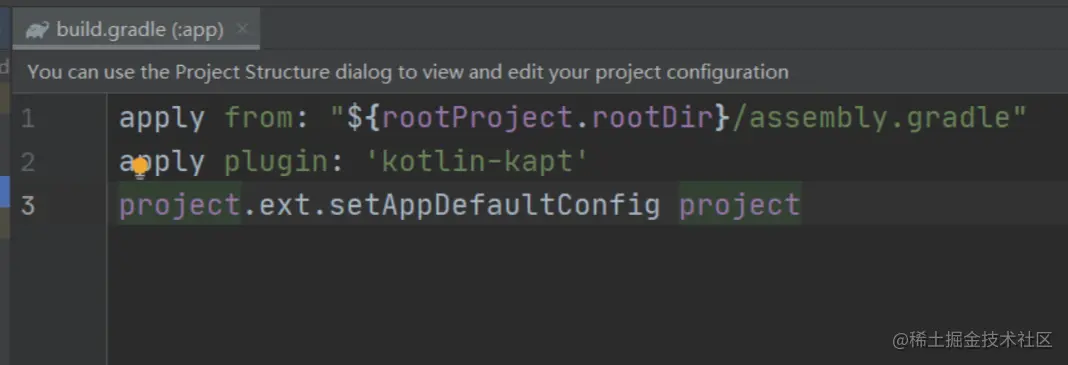Place cursor on 'apply' in line 1
The image size is (1068, 365).
click(x=162, y=119)
